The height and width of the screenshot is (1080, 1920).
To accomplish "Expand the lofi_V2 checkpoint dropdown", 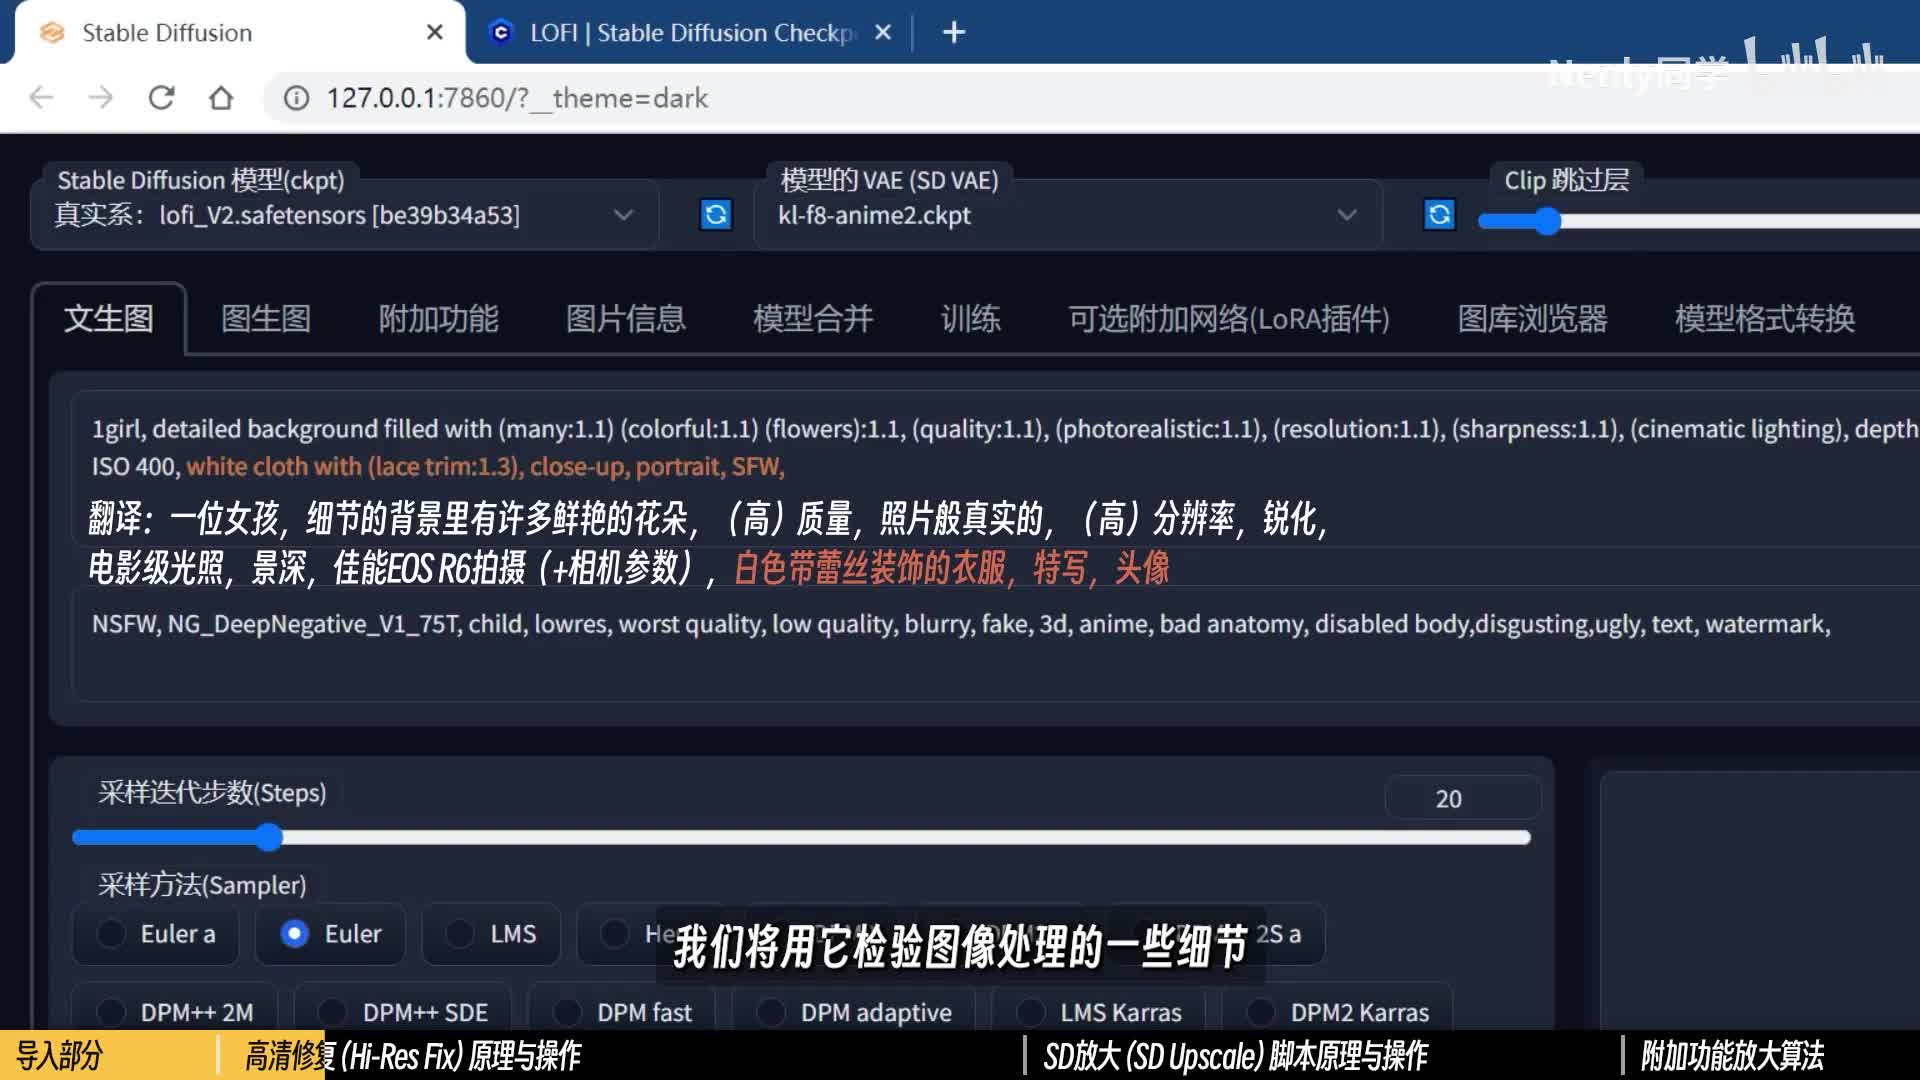I will tap(623, 215).
